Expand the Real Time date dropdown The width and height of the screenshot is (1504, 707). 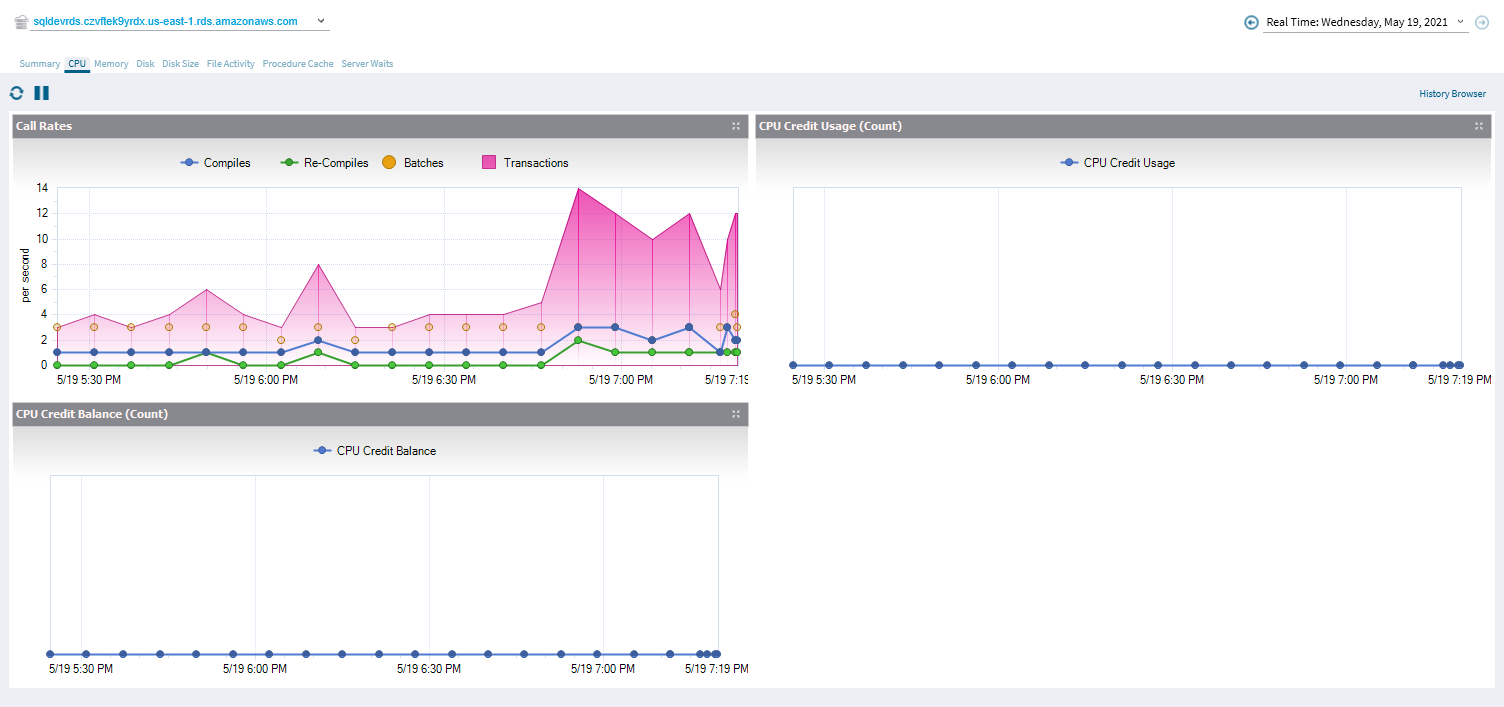coord(1460,22)
